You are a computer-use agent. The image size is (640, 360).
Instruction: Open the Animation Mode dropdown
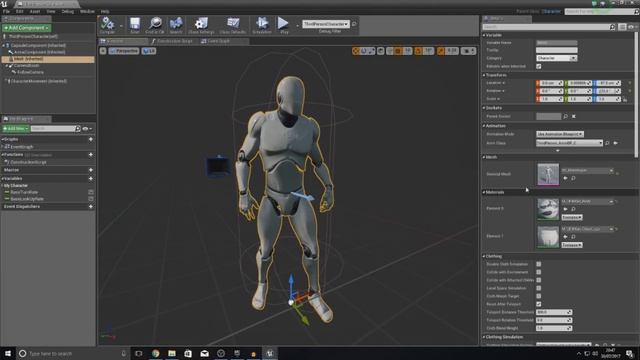point(560,134)
